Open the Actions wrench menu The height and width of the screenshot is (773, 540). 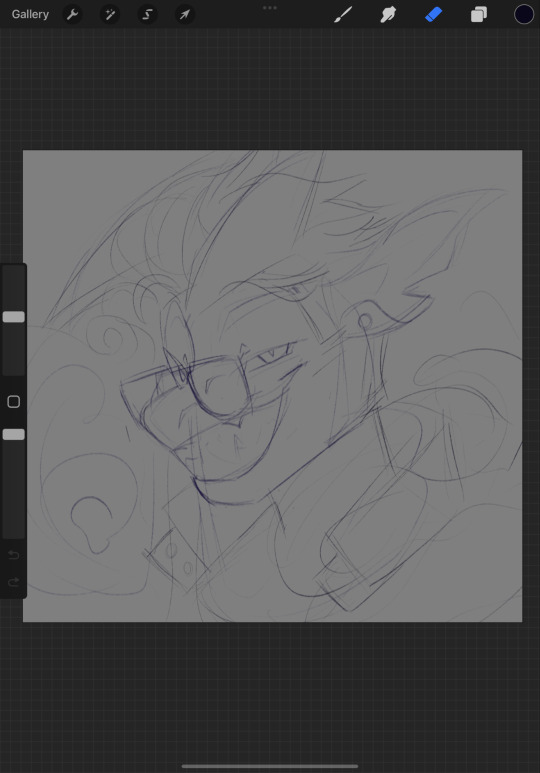tap(72, 14)
